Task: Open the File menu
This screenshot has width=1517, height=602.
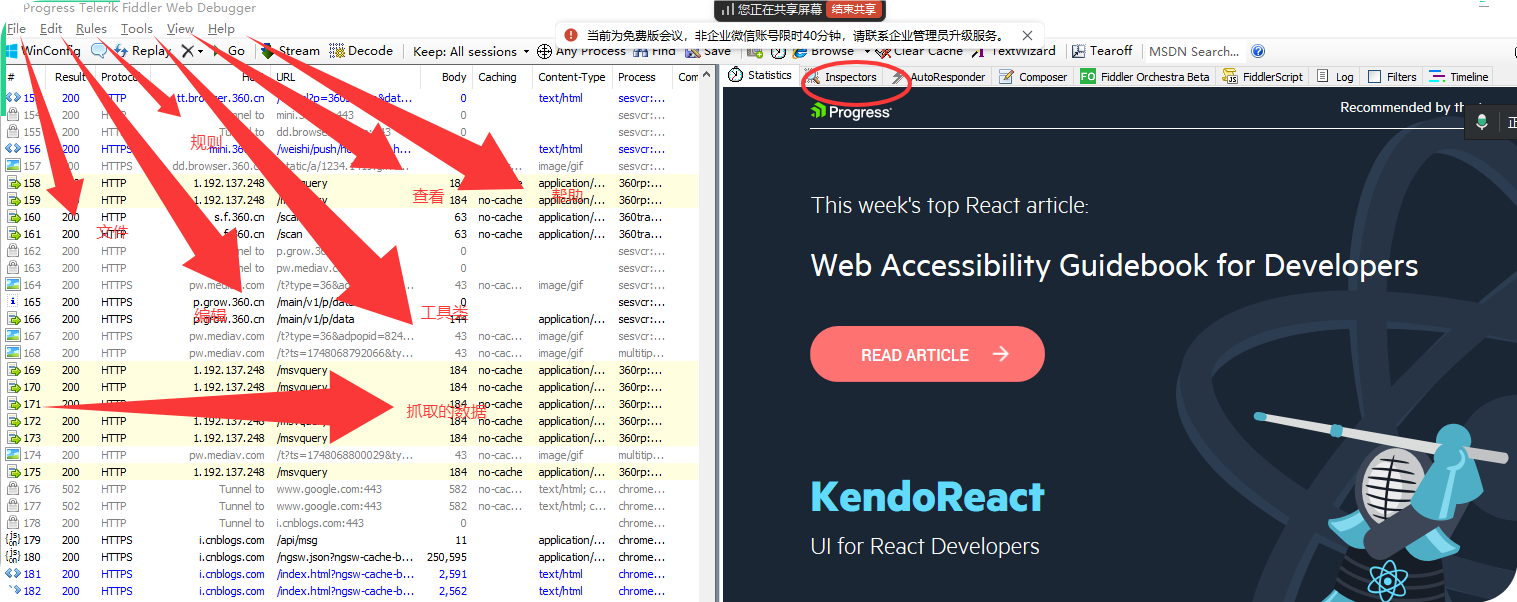Action: point(17,29)
